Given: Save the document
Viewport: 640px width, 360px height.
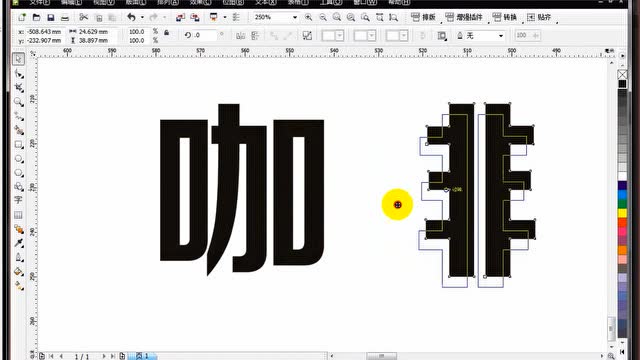Looking at the screenshot, I should point(51,18).
